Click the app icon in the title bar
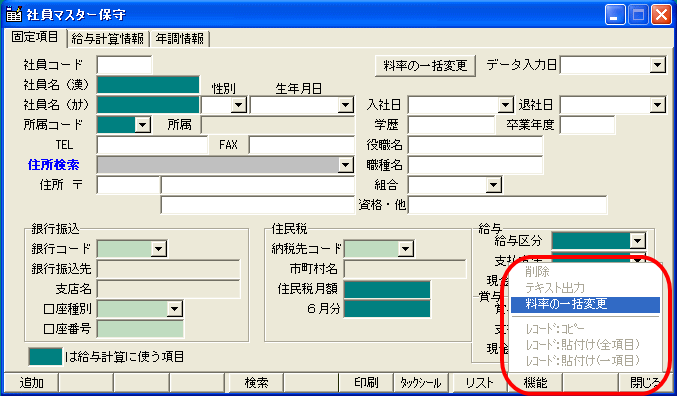This screenshot has height=396, width=677. tap(14, 14)
